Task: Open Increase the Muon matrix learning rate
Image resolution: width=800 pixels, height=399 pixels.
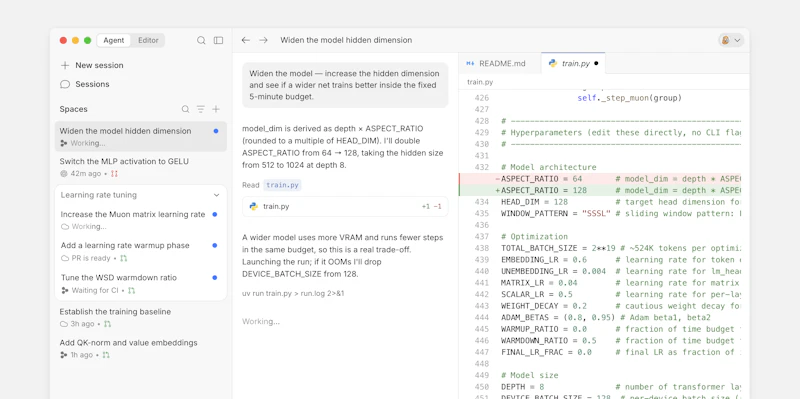Action: click(x=141, y=220)
